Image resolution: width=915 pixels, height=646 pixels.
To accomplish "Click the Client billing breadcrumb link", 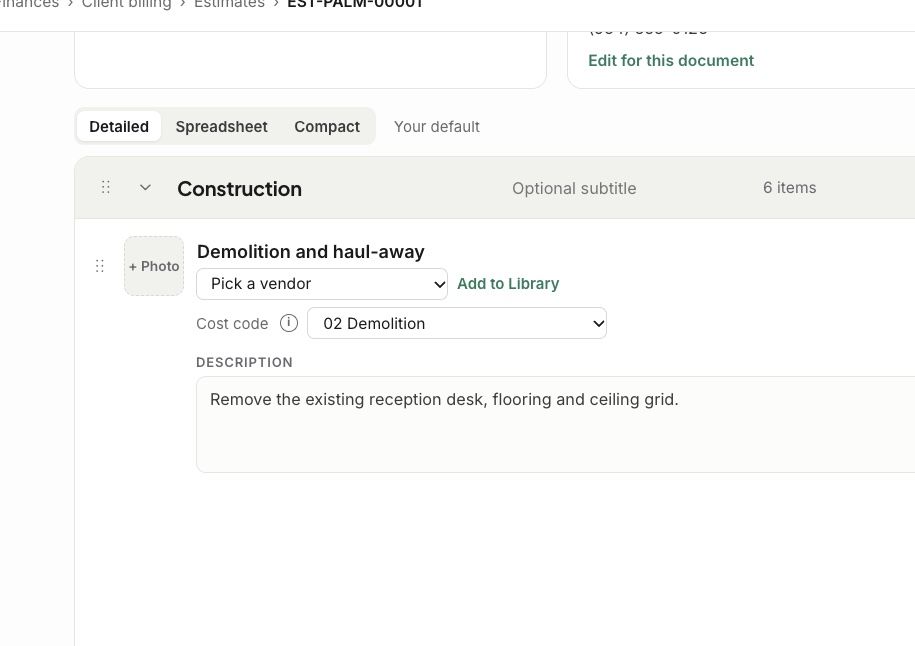I will (127, 4).
